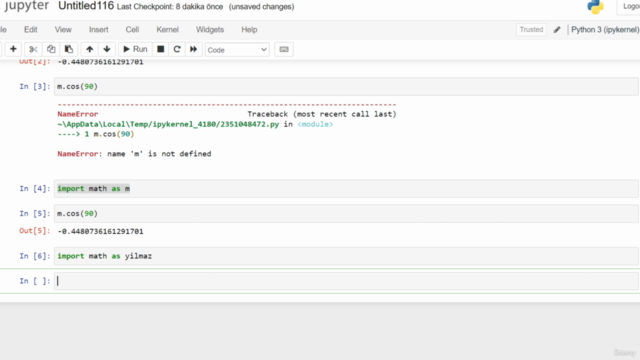Open the Insert menu
The image size is (640, 360).
(x=99, y=29)
